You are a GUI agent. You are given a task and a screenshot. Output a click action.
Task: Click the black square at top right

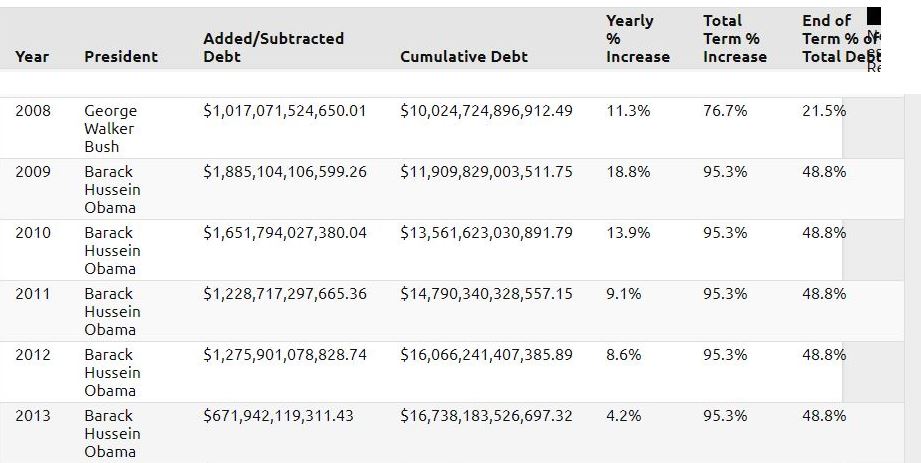[874, 16]
